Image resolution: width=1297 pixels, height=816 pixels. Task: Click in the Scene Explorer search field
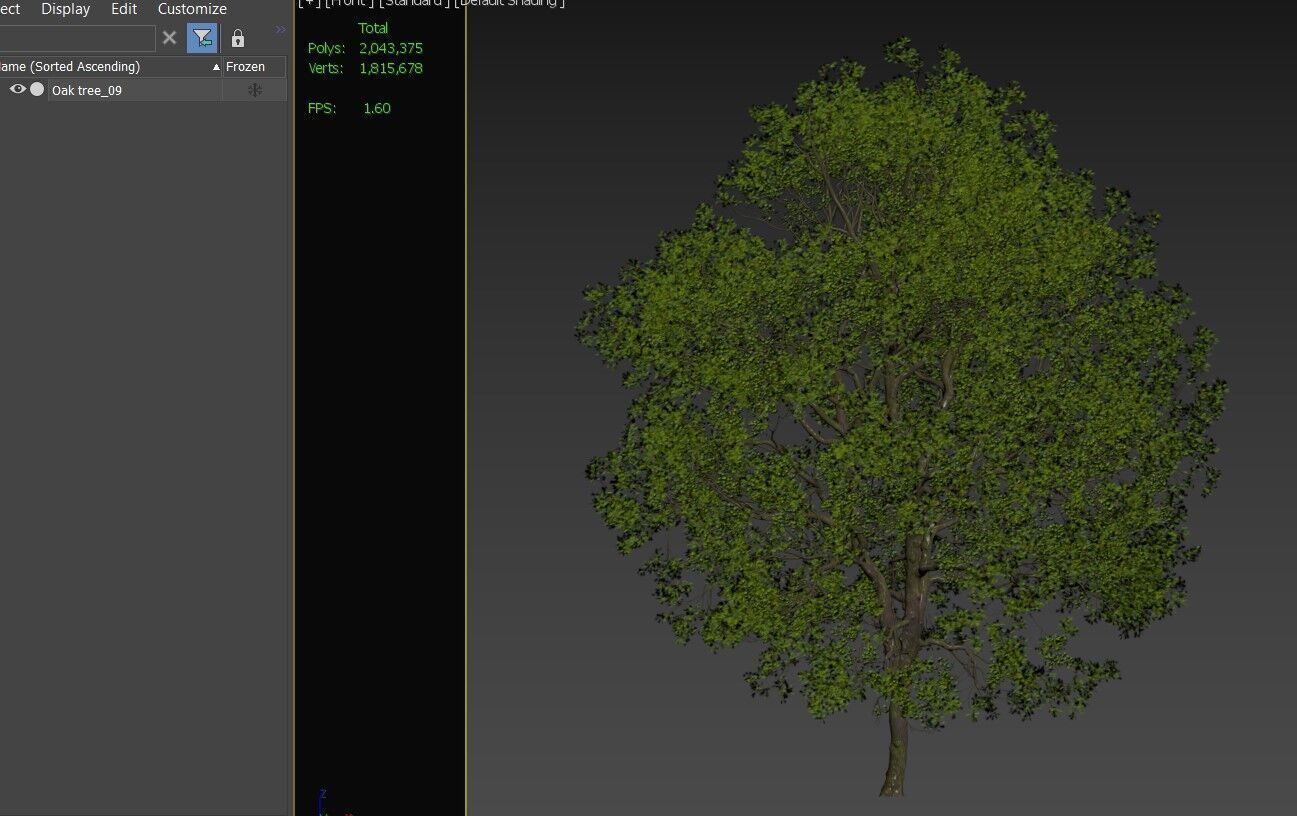(77, 38)
